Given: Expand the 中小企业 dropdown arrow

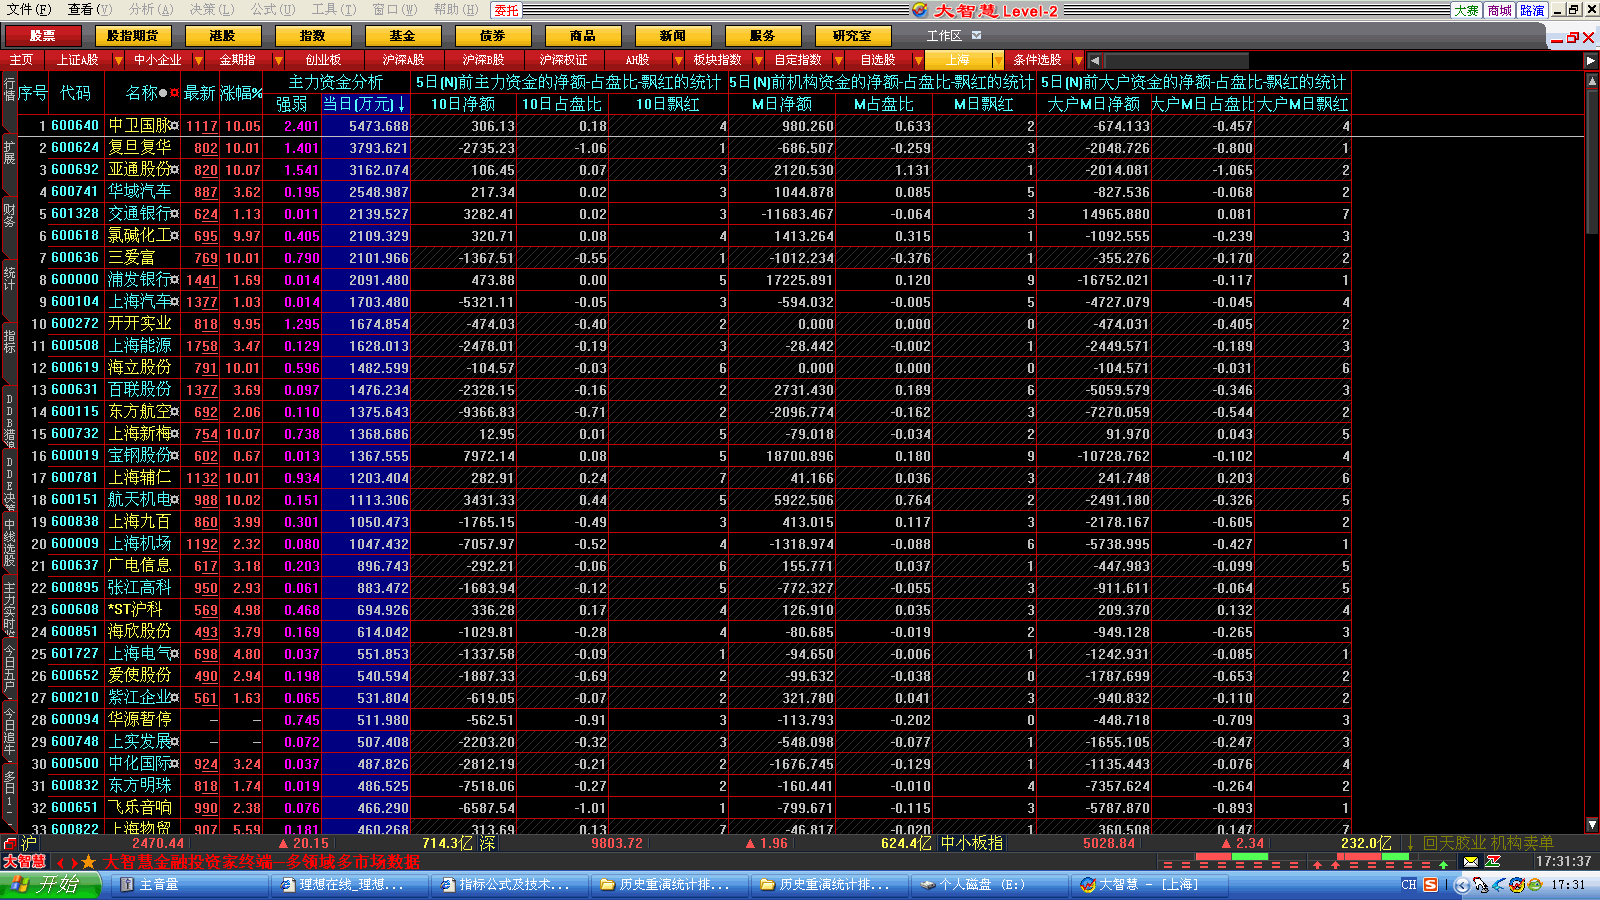Looking at the screenshot, I should click(198, 61).
